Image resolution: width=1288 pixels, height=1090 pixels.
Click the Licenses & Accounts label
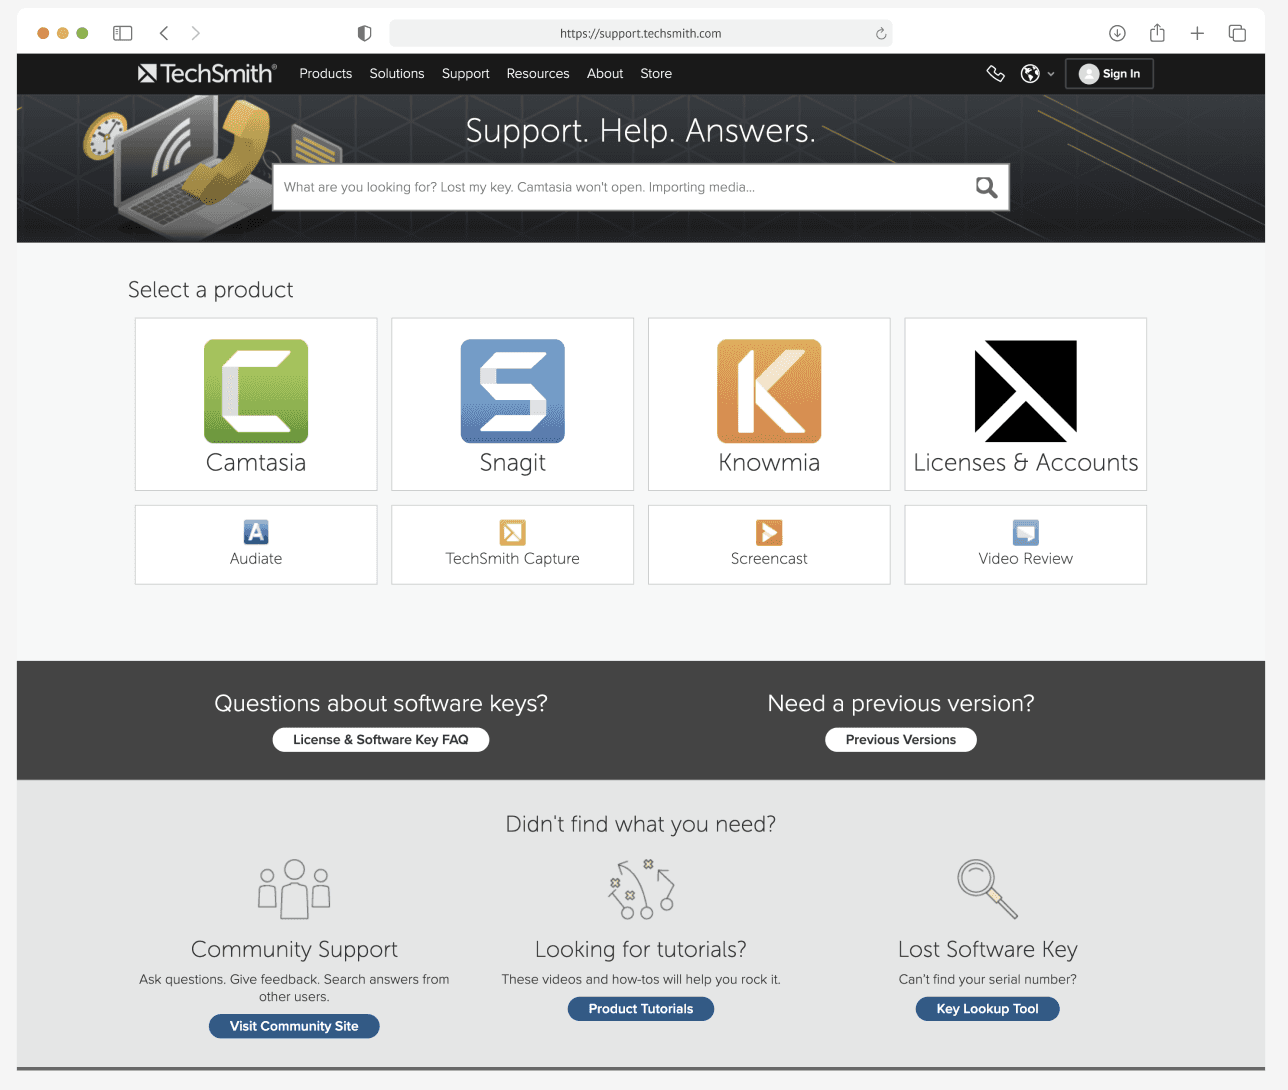(1026, 462)
